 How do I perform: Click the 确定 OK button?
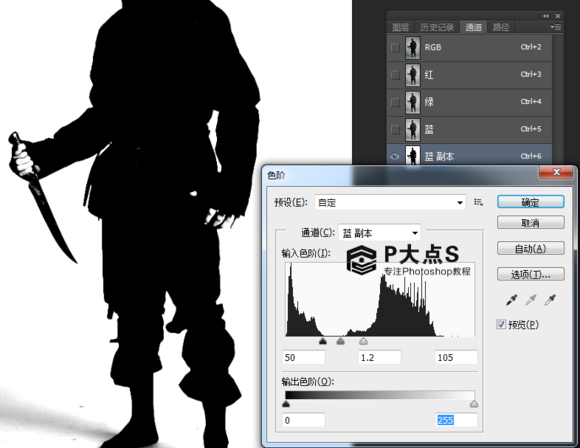(531, 202)
